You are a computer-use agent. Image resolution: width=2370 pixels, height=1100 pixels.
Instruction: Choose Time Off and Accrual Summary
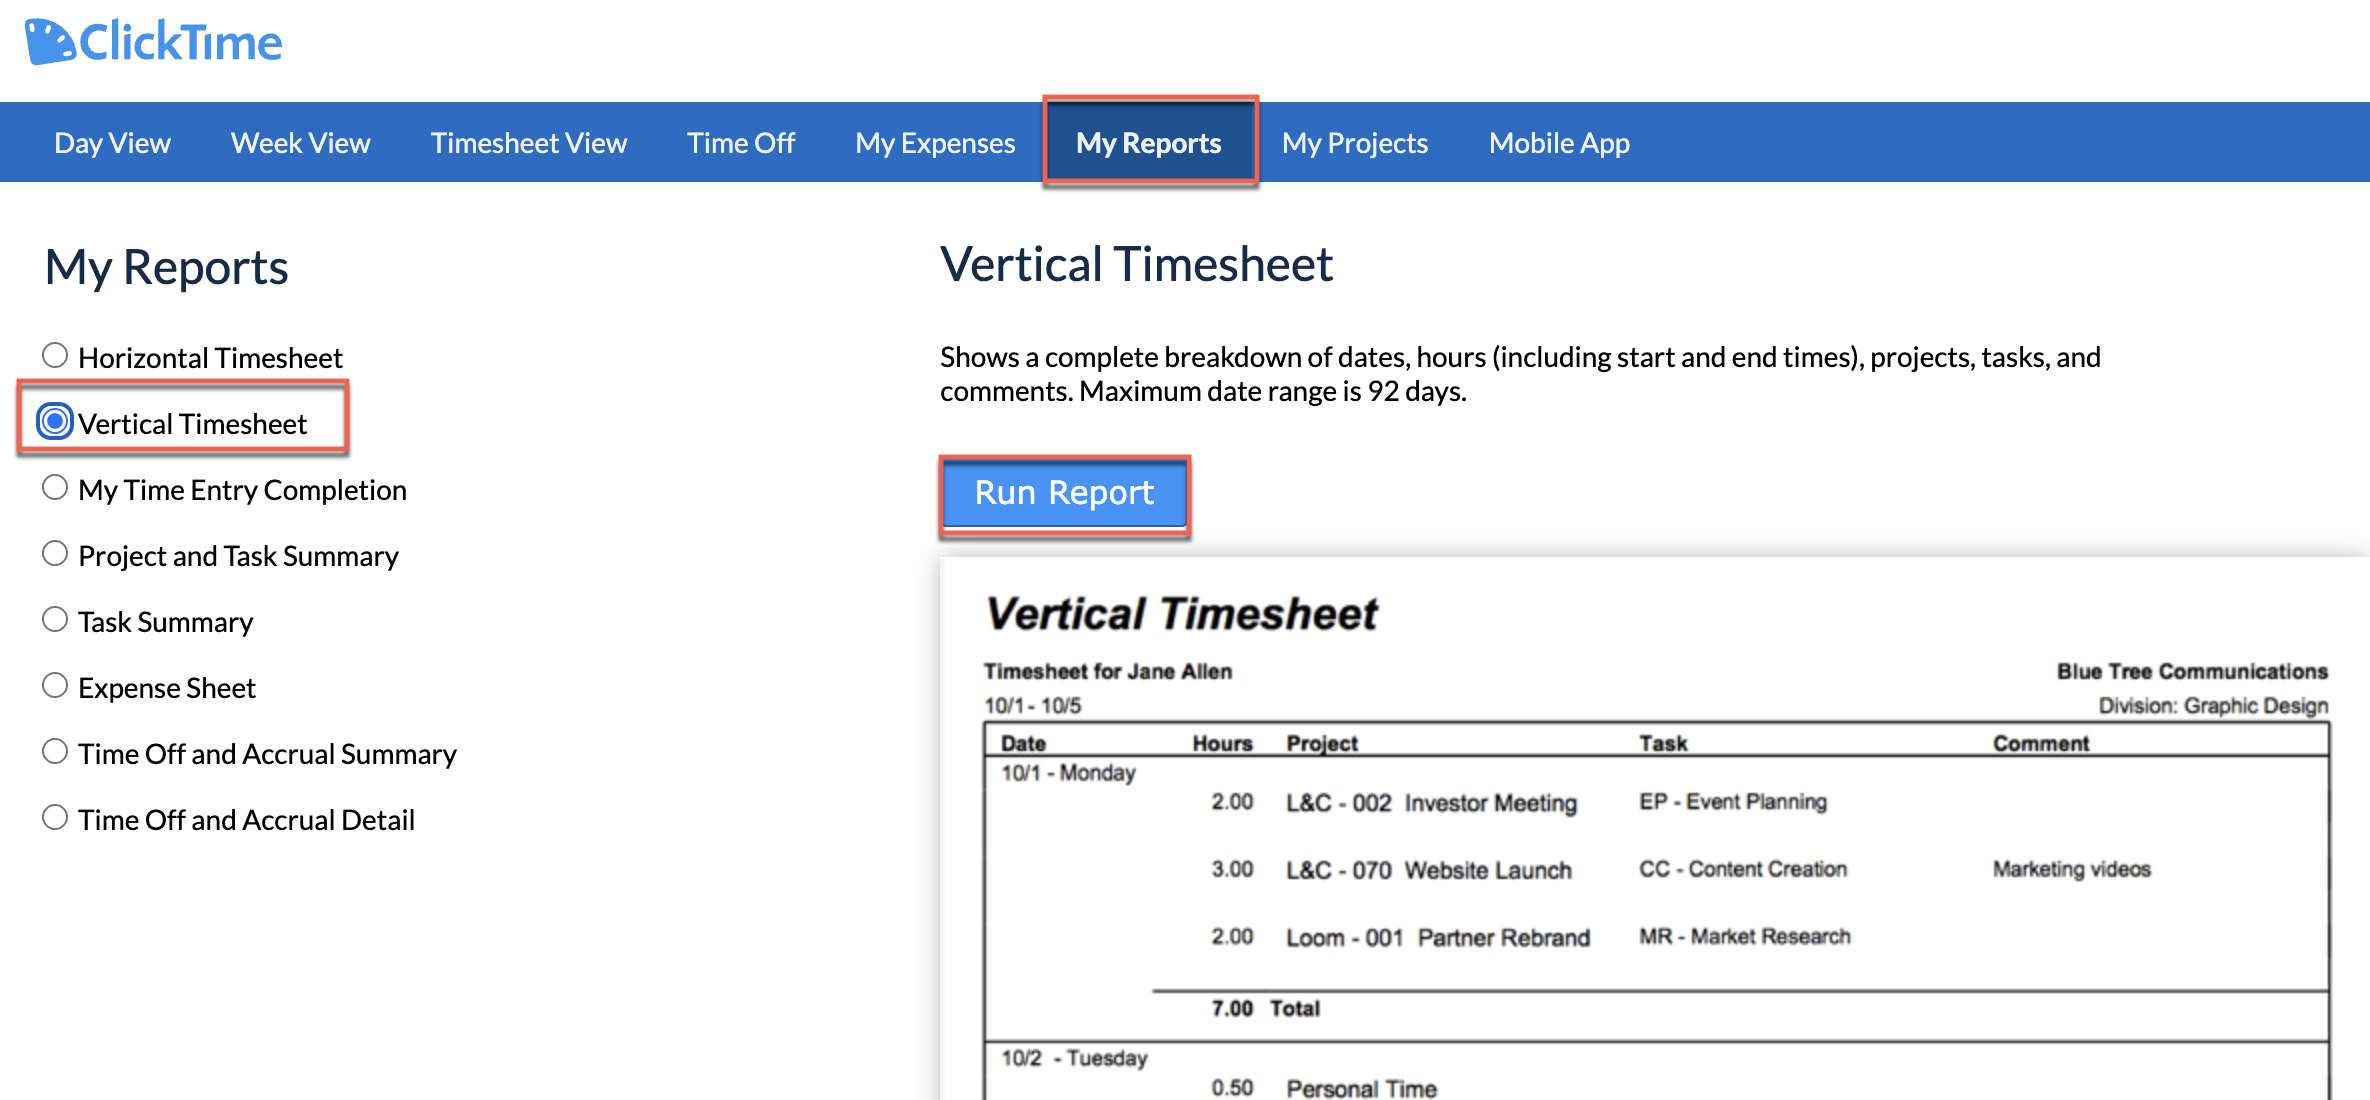55,751
